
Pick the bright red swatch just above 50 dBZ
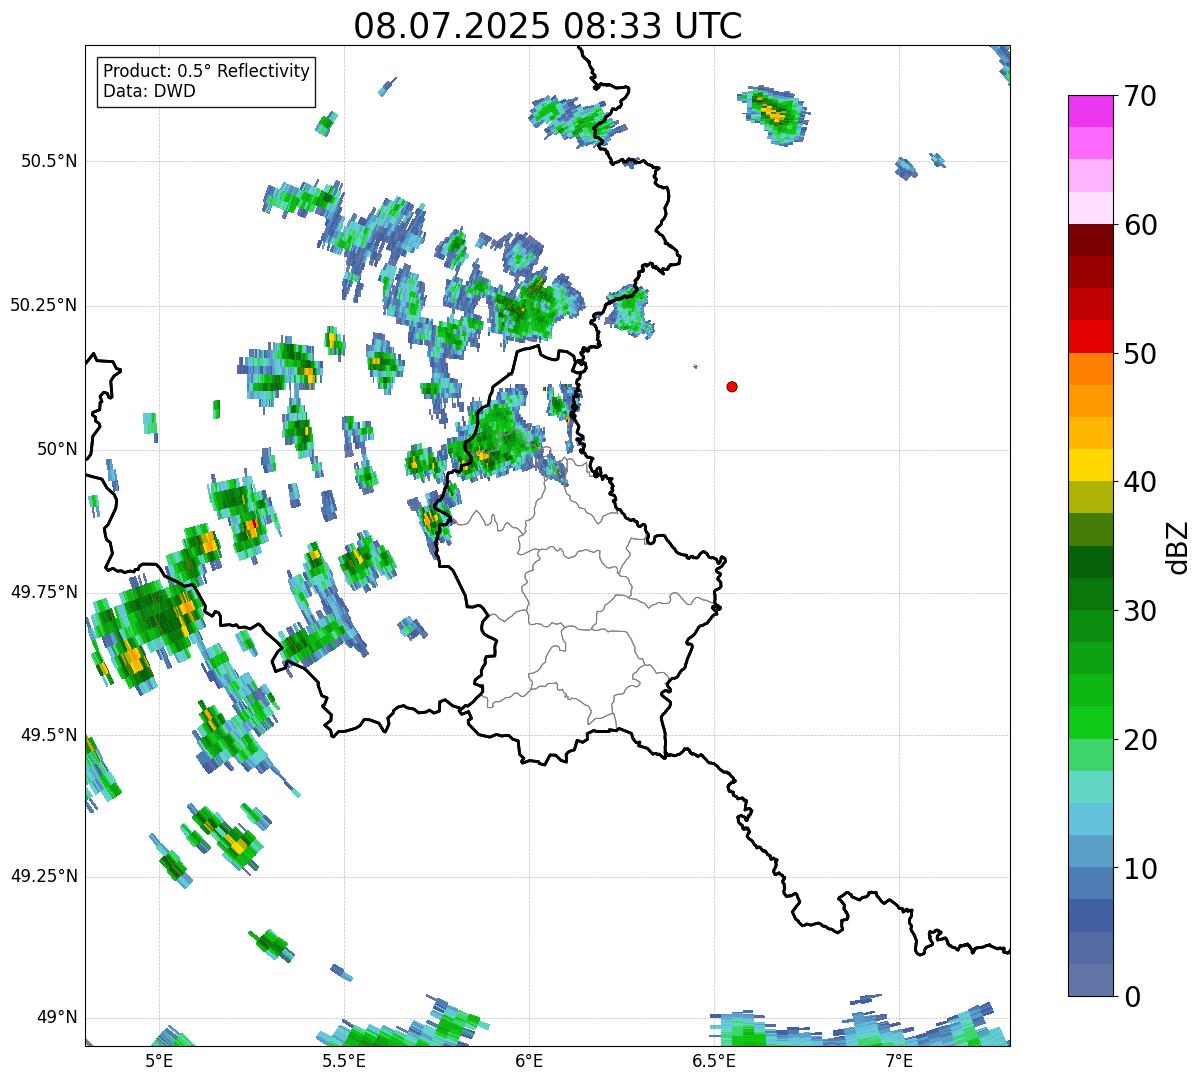pos(1091,337)
